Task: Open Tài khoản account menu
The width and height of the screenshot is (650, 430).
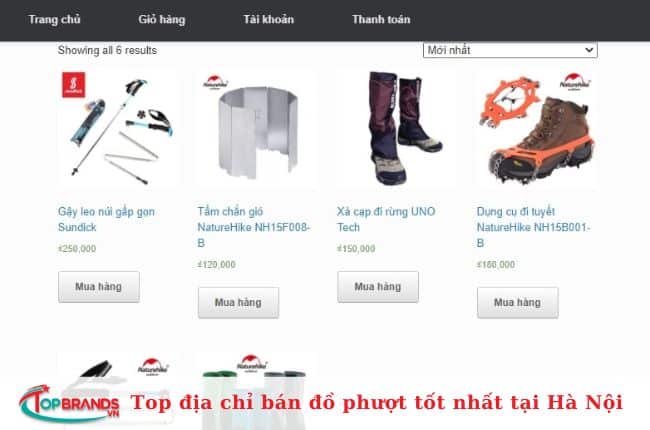Action: [269, 19]
